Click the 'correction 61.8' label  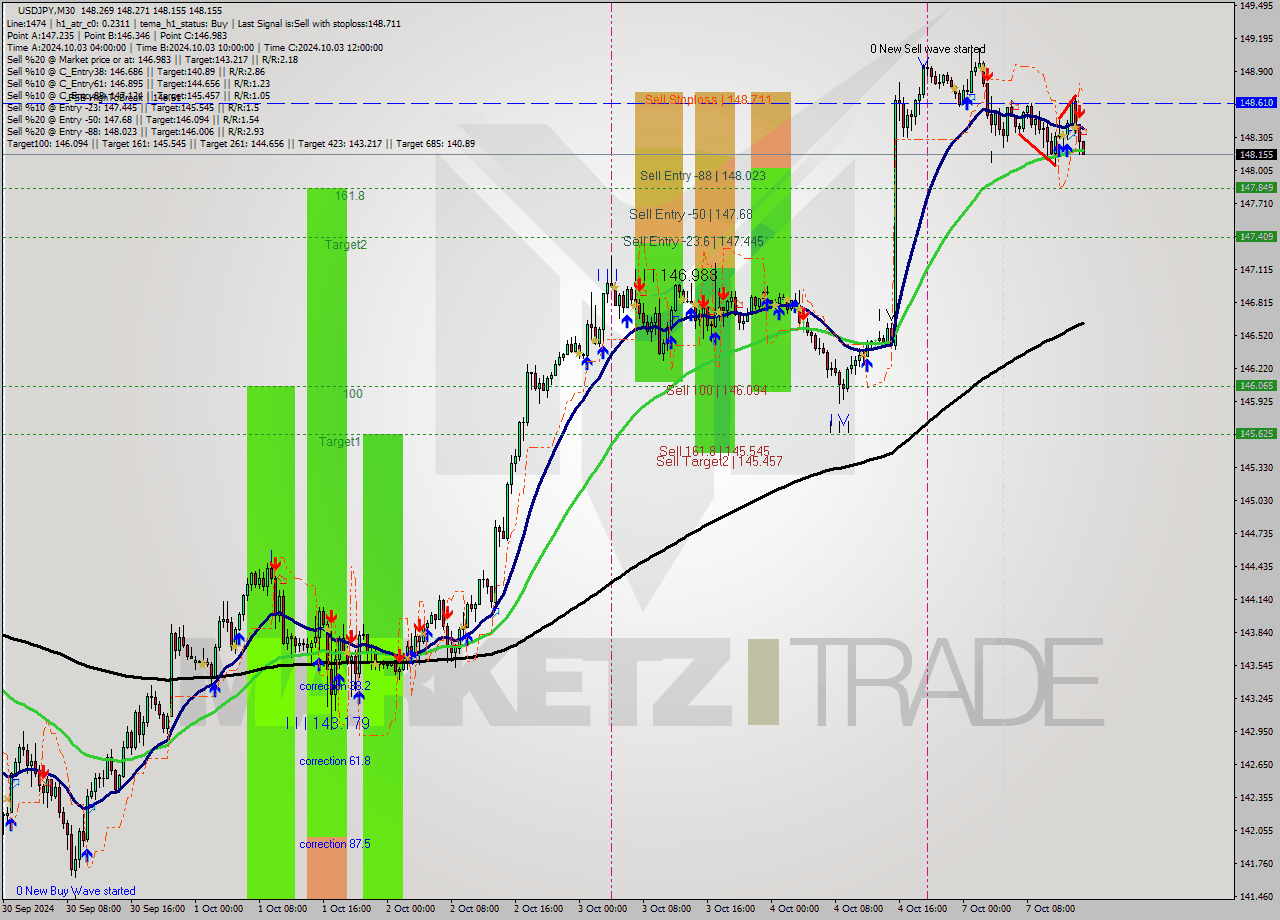click(335, 761)
